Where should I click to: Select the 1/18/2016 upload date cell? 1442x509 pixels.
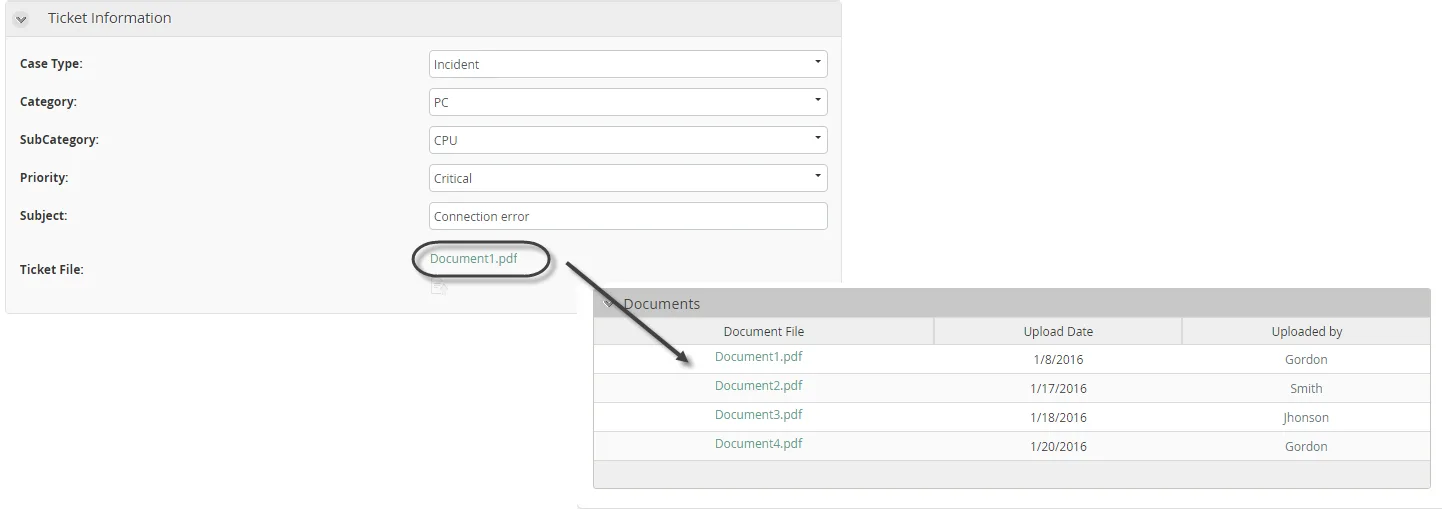point(1058,418)
